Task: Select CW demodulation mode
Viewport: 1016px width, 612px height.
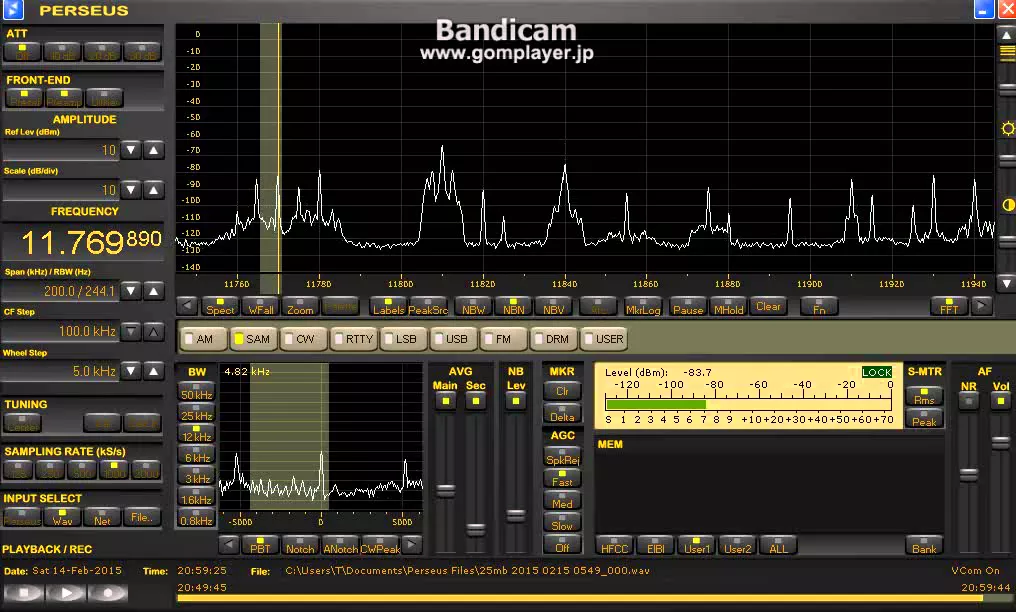Action: tap(303, 339)
